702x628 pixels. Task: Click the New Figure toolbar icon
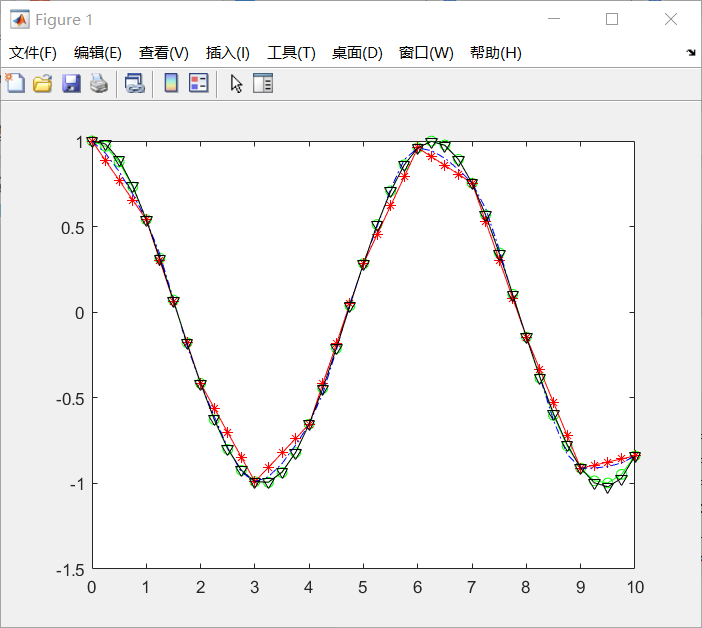coord(16,83)
